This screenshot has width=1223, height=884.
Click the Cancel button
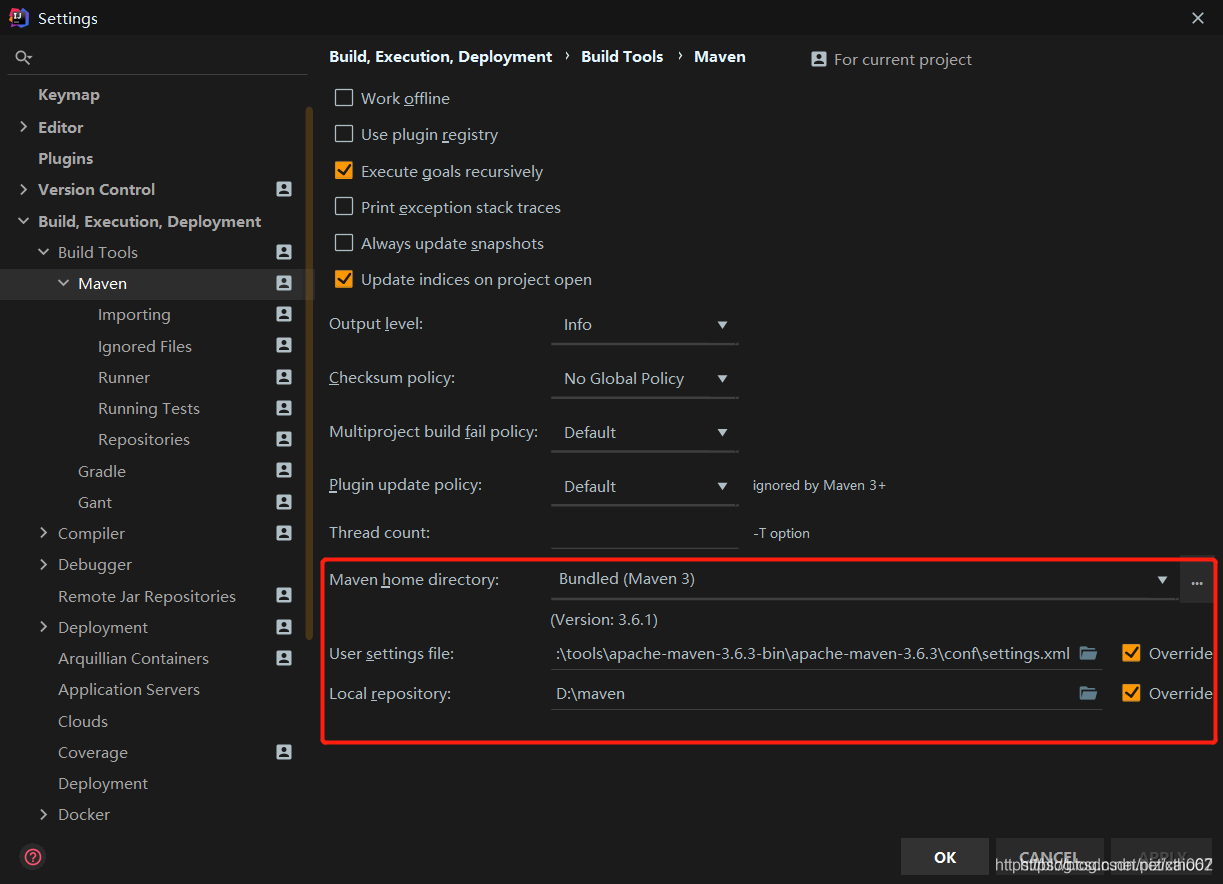click(x=1050, y=857)
